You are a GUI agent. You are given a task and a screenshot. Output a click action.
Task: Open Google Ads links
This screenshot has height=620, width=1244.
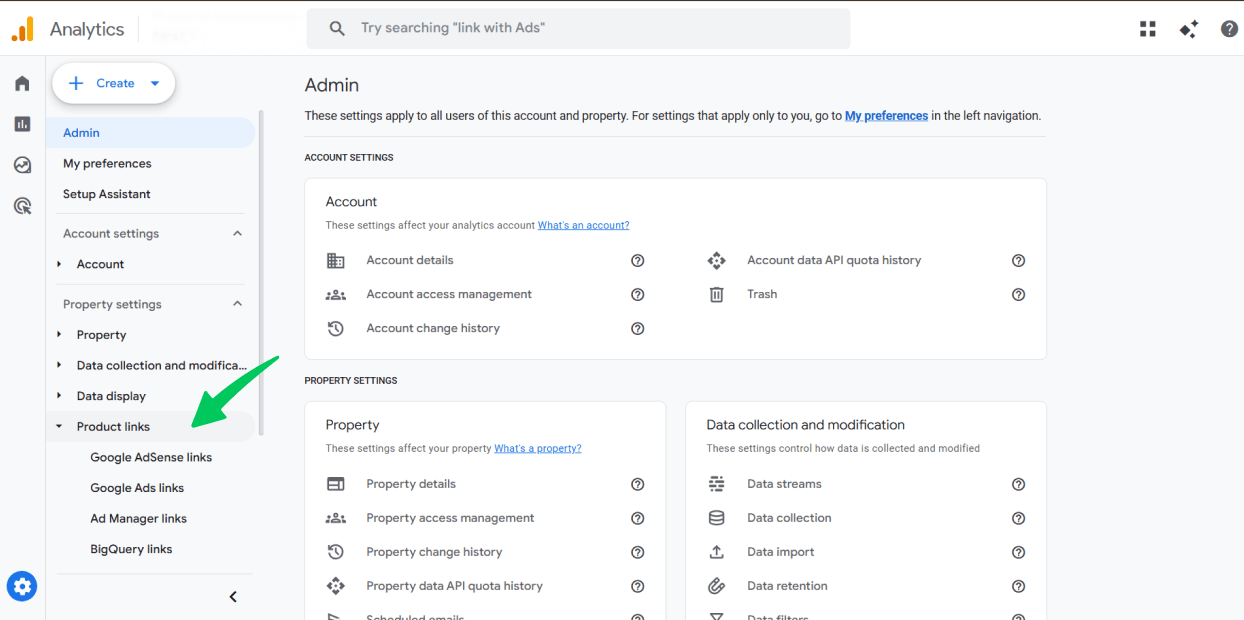pos(137,488)
